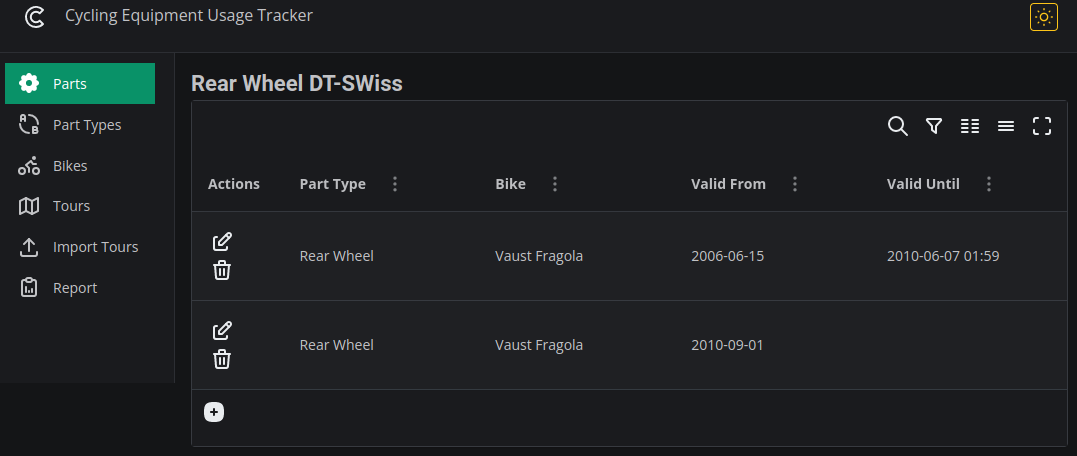Show the table filters funnel icon
The image size is (1077, 456).
pos(933,126)
